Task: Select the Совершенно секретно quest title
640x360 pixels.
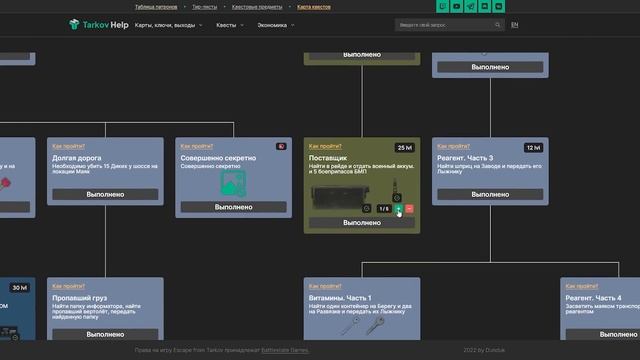Action: (218, 158)
